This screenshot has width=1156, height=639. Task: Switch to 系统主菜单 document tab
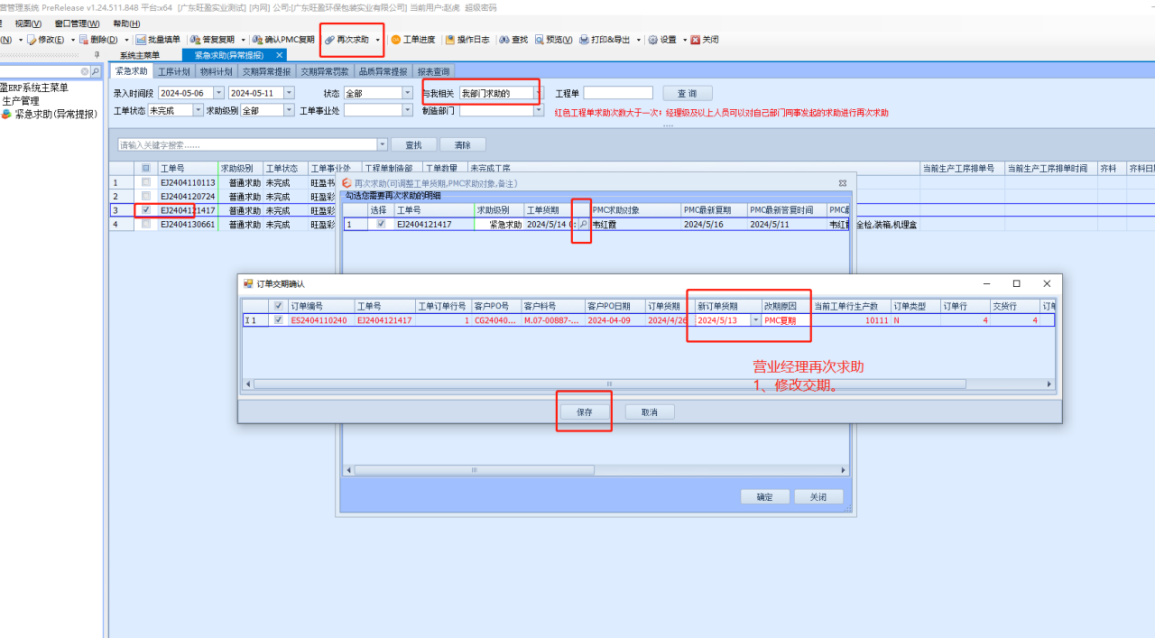click(x=140, y=55)
